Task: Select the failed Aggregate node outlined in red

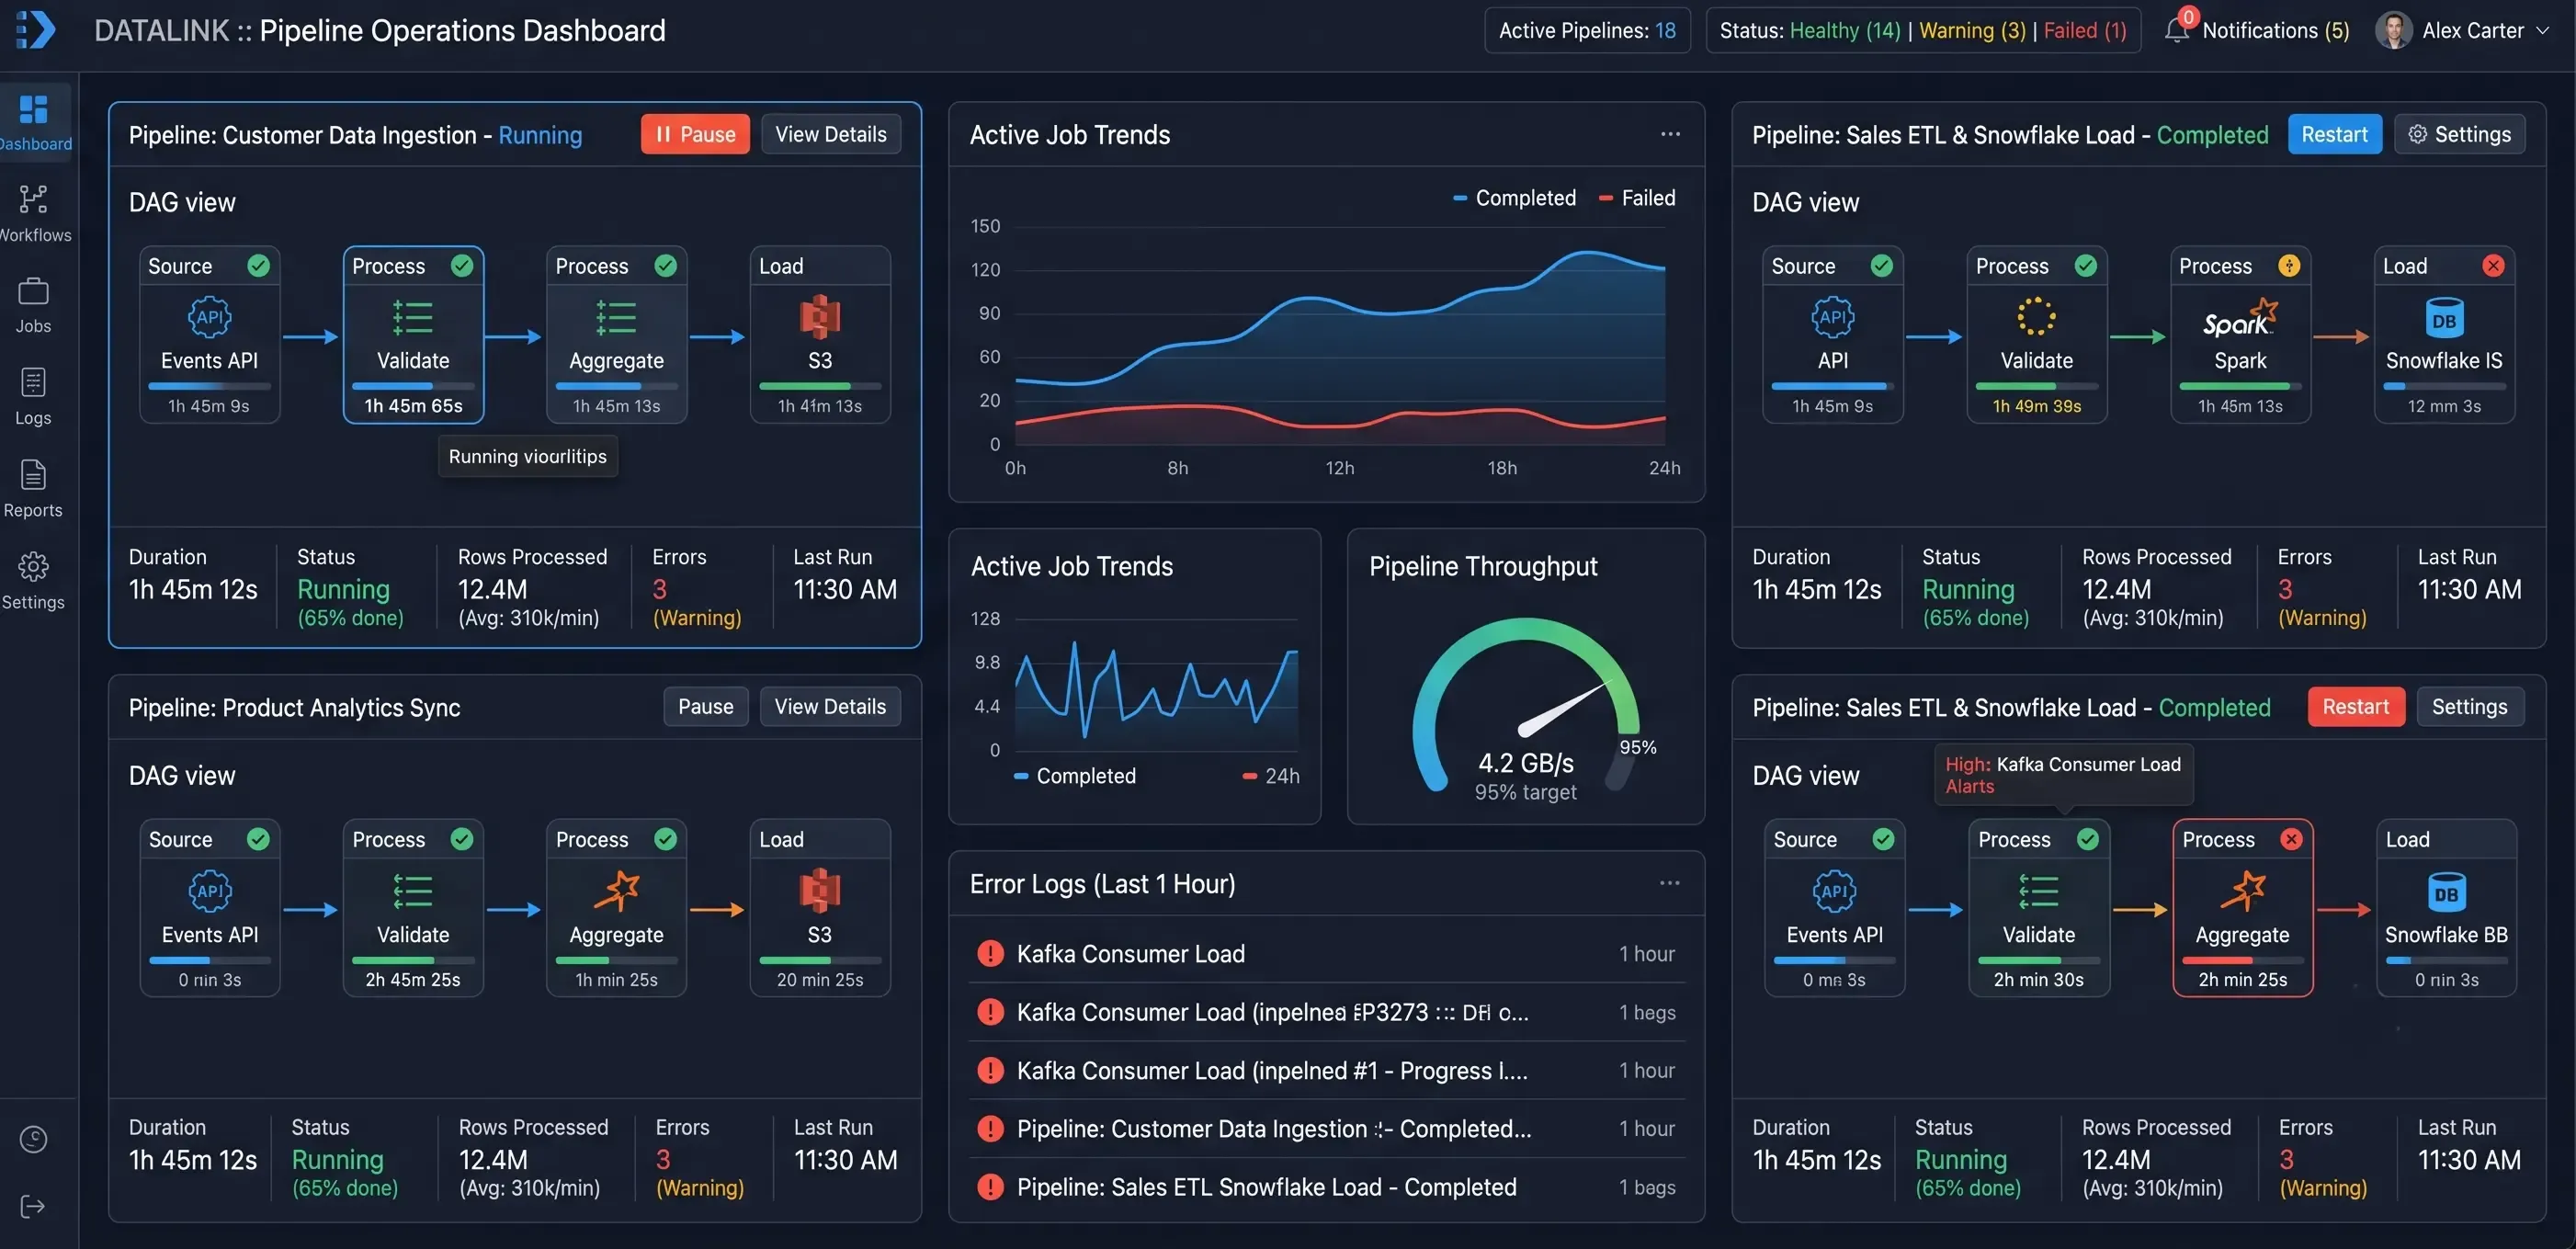Action: (x=2242, y=908)
